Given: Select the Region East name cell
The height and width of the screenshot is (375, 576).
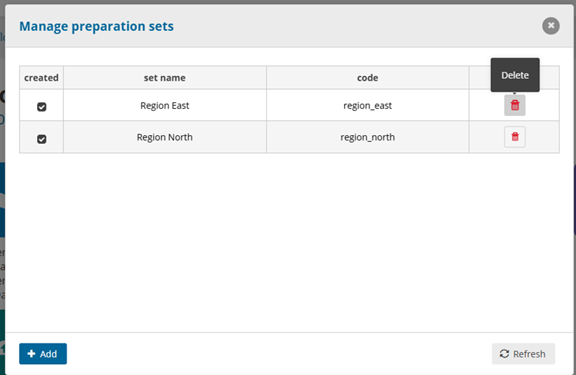Looking at the screenshot, I should [x=165, y=105].
